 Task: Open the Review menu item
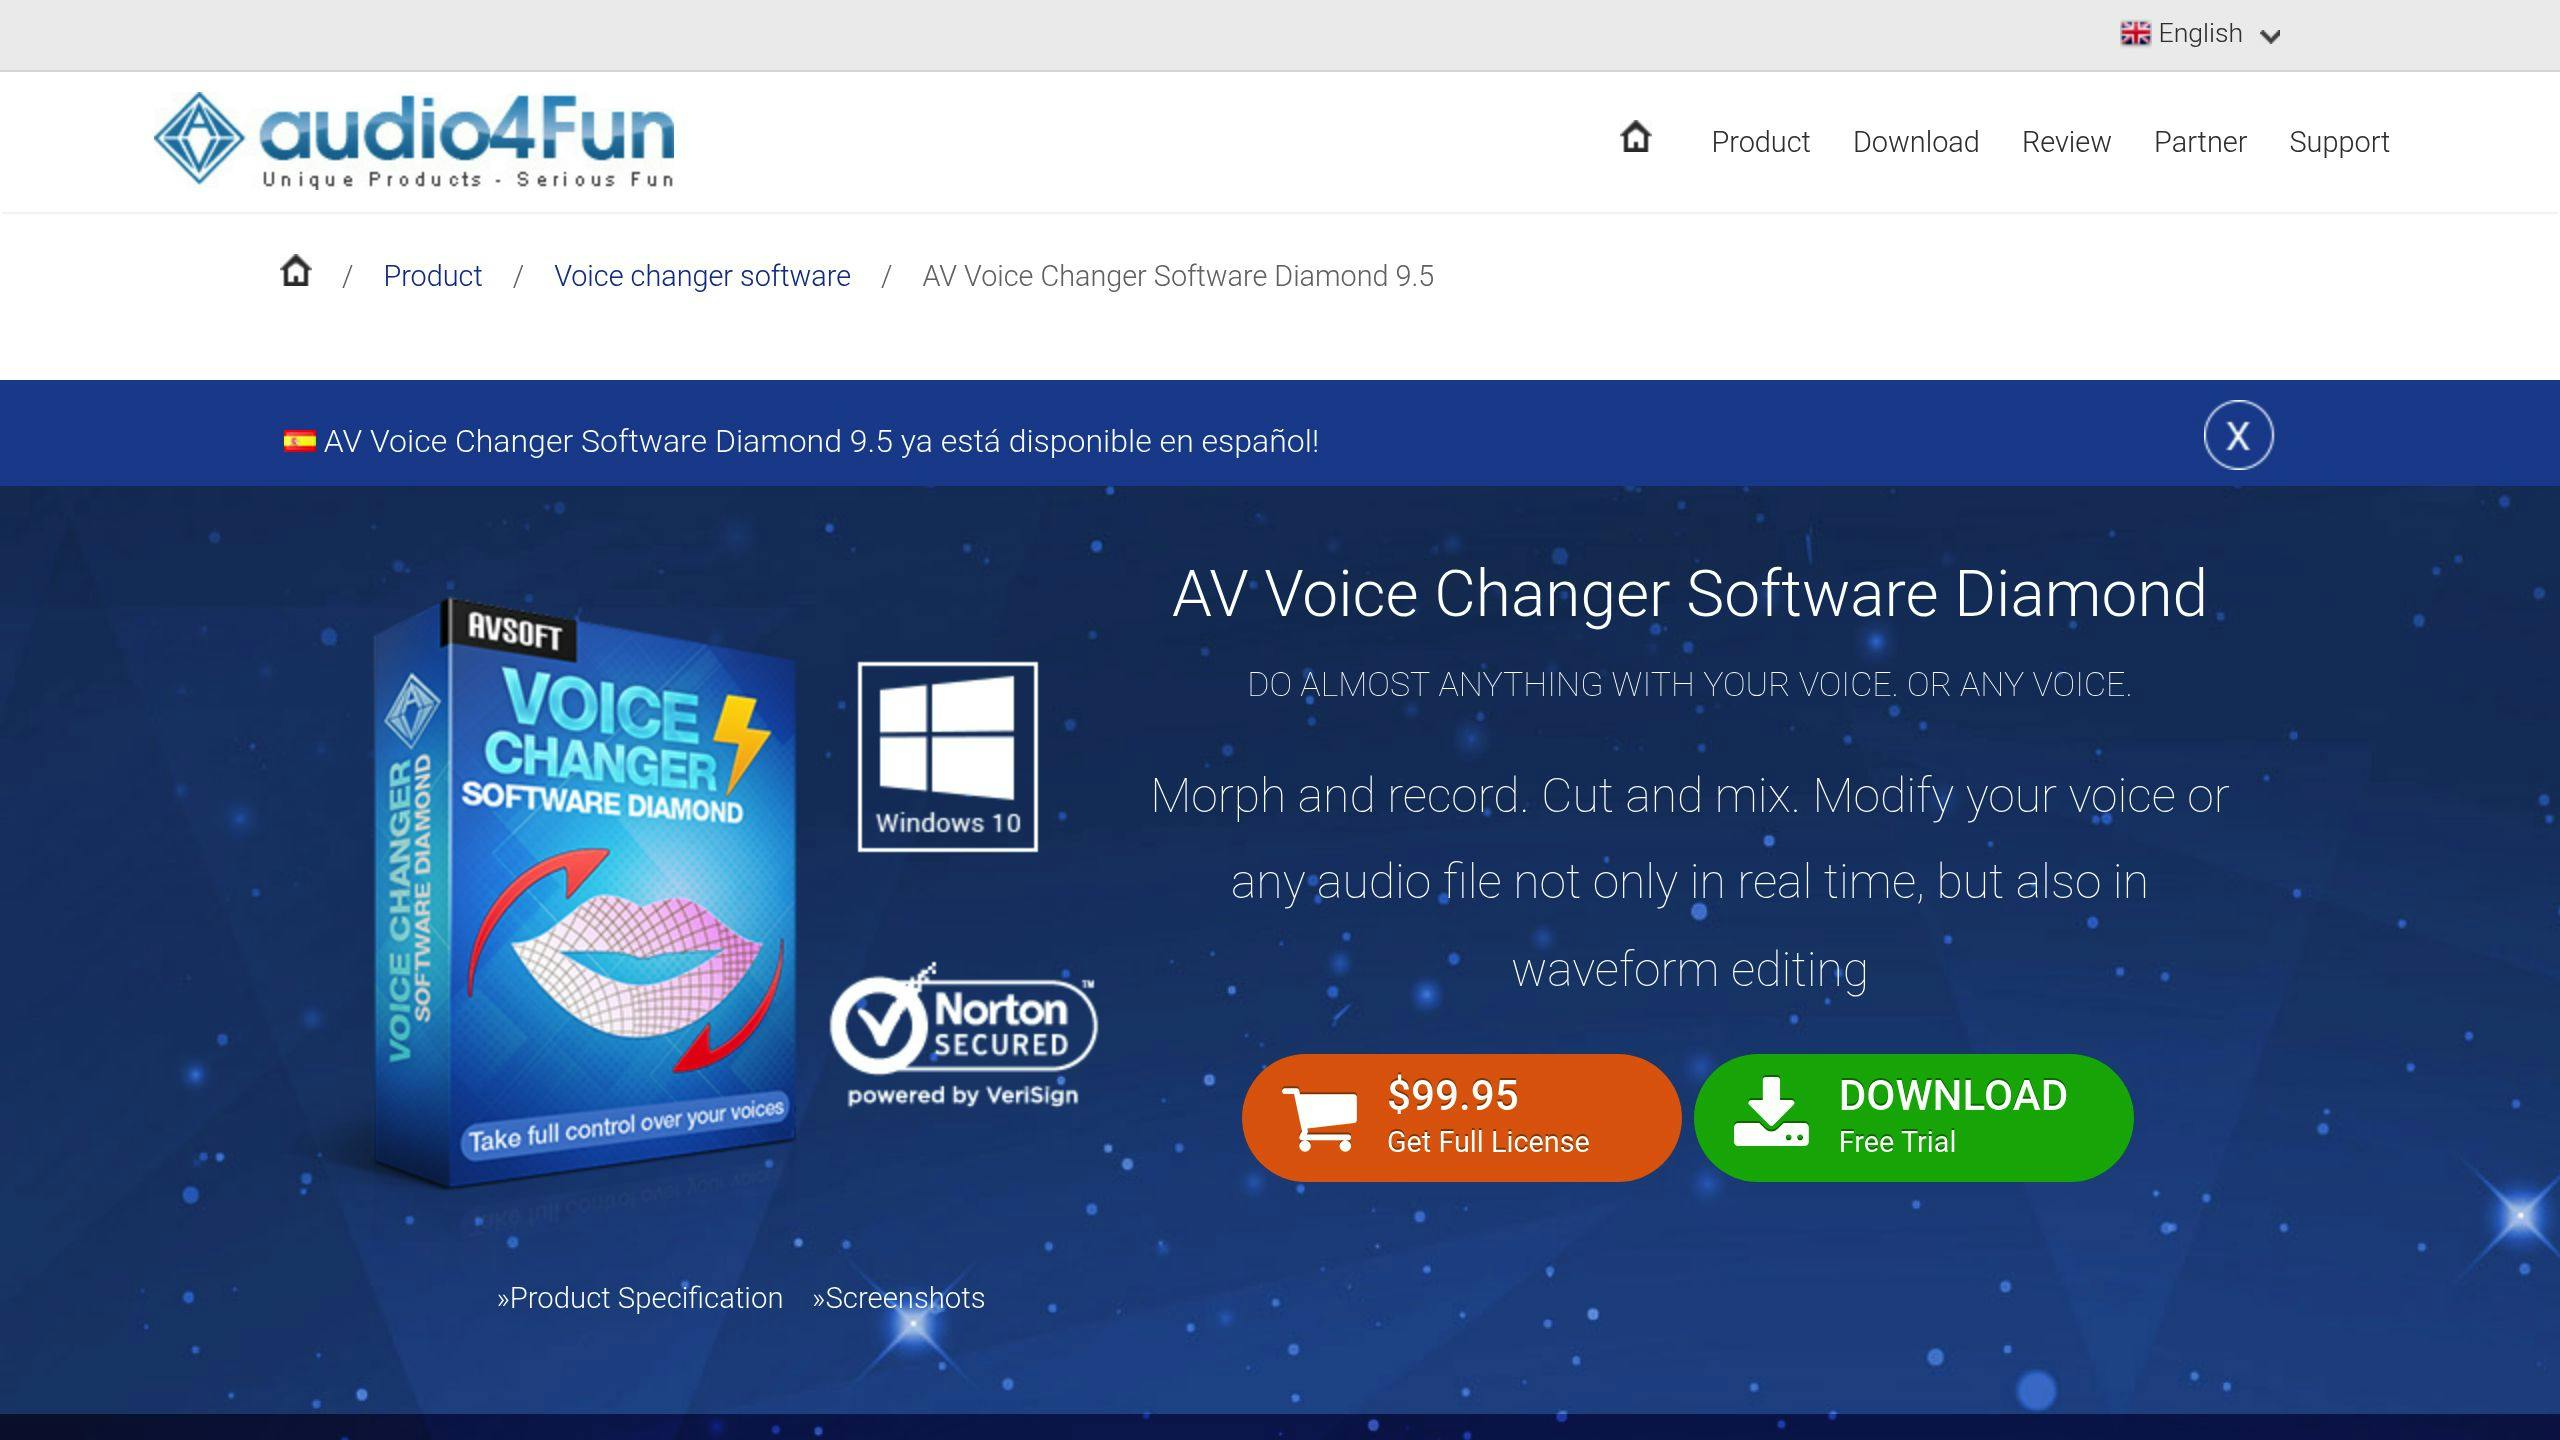pyautogui.click(x=2066, y=142)
